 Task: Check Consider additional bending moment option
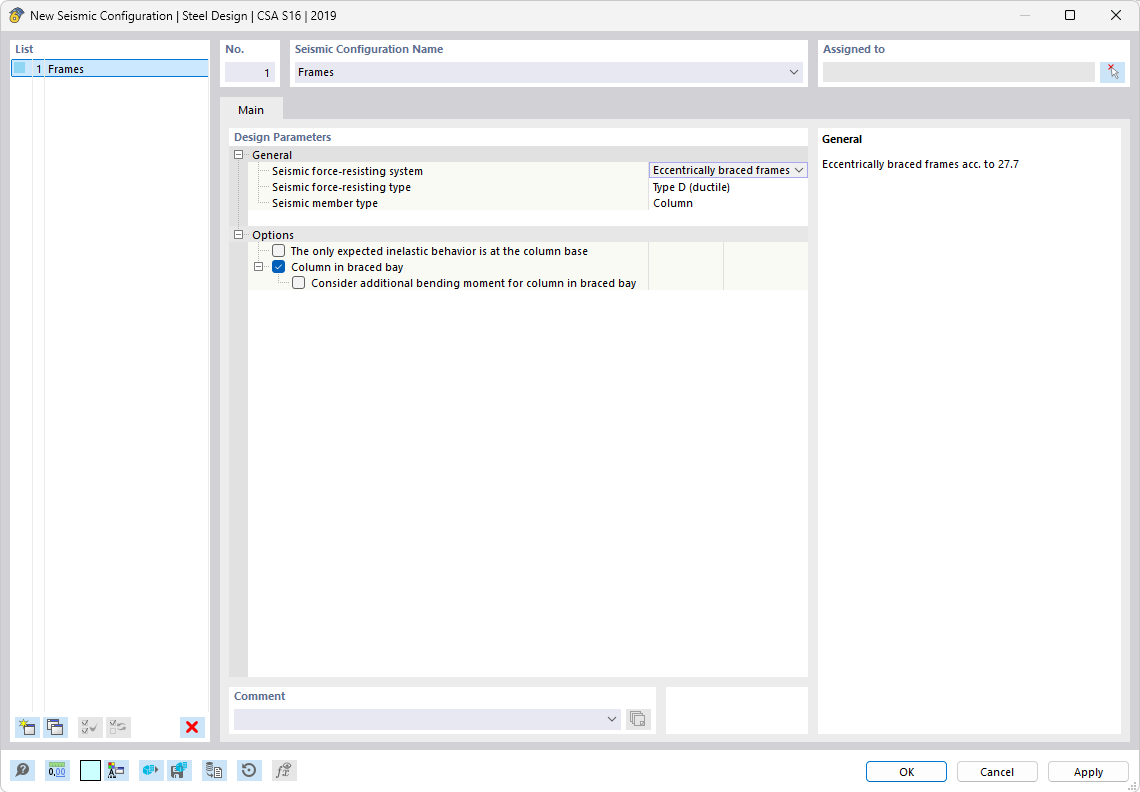[298, 282]
